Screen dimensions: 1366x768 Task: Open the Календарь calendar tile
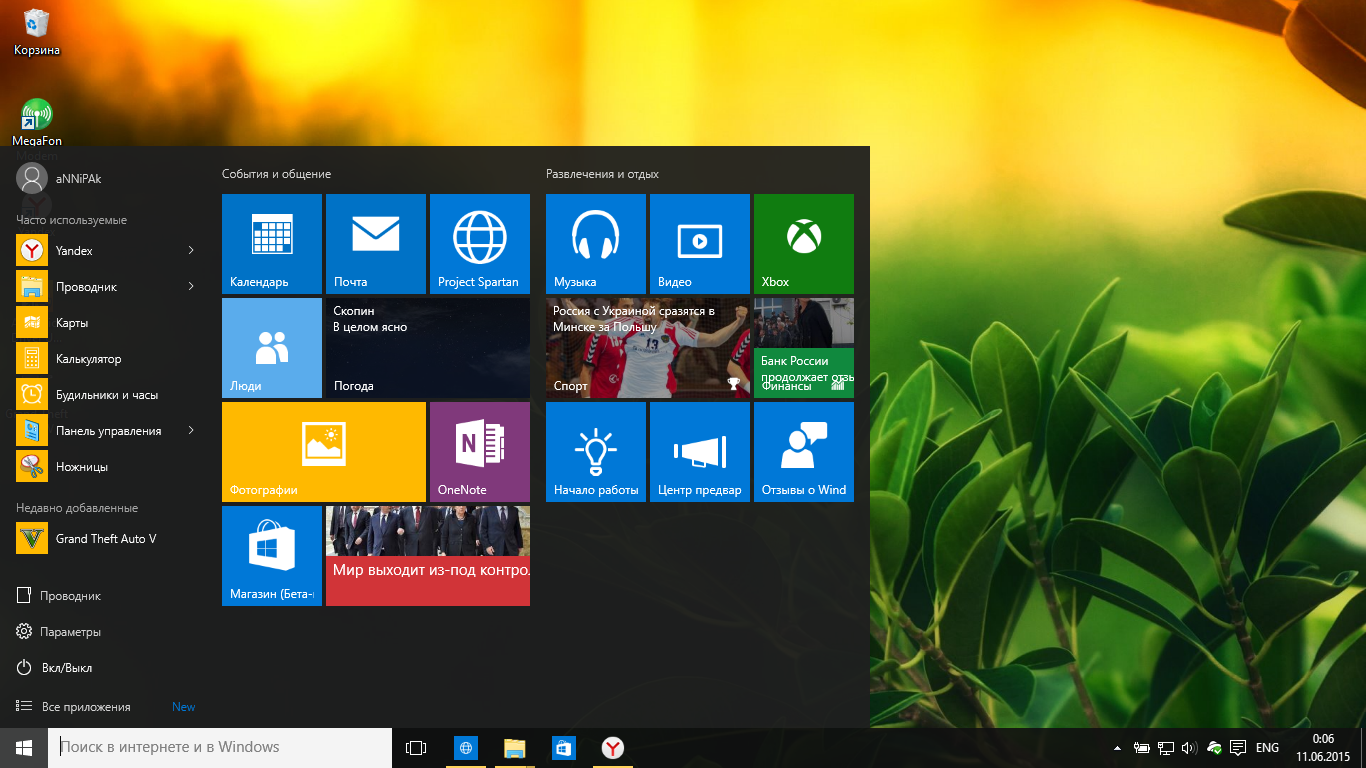click(271, 243)
